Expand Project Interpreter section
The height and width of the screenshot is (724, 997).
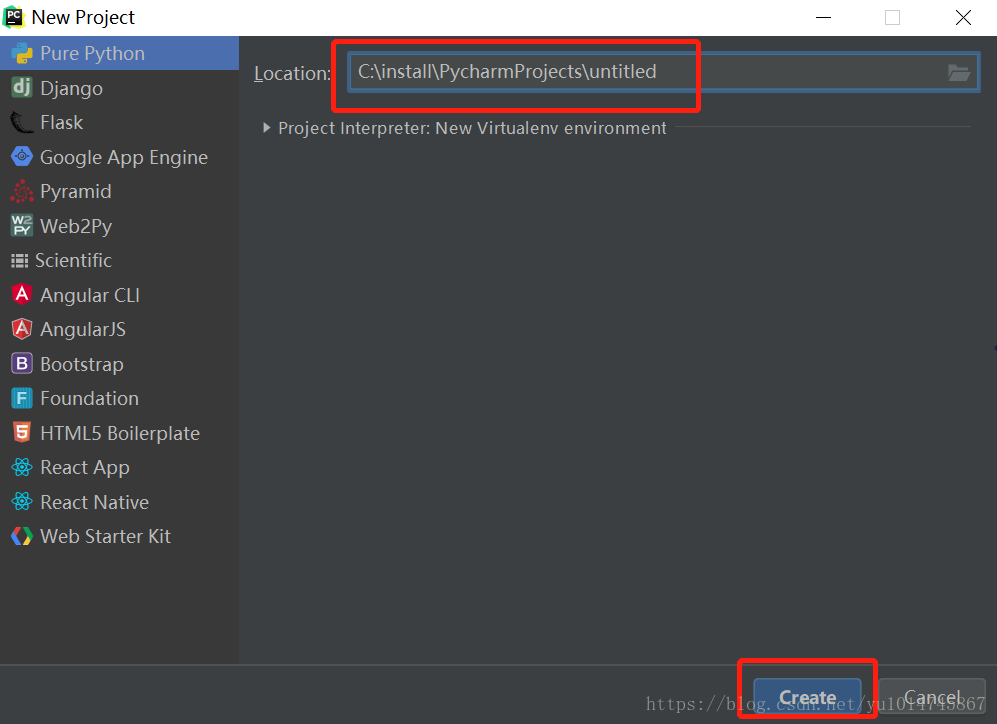pos(266,128)
